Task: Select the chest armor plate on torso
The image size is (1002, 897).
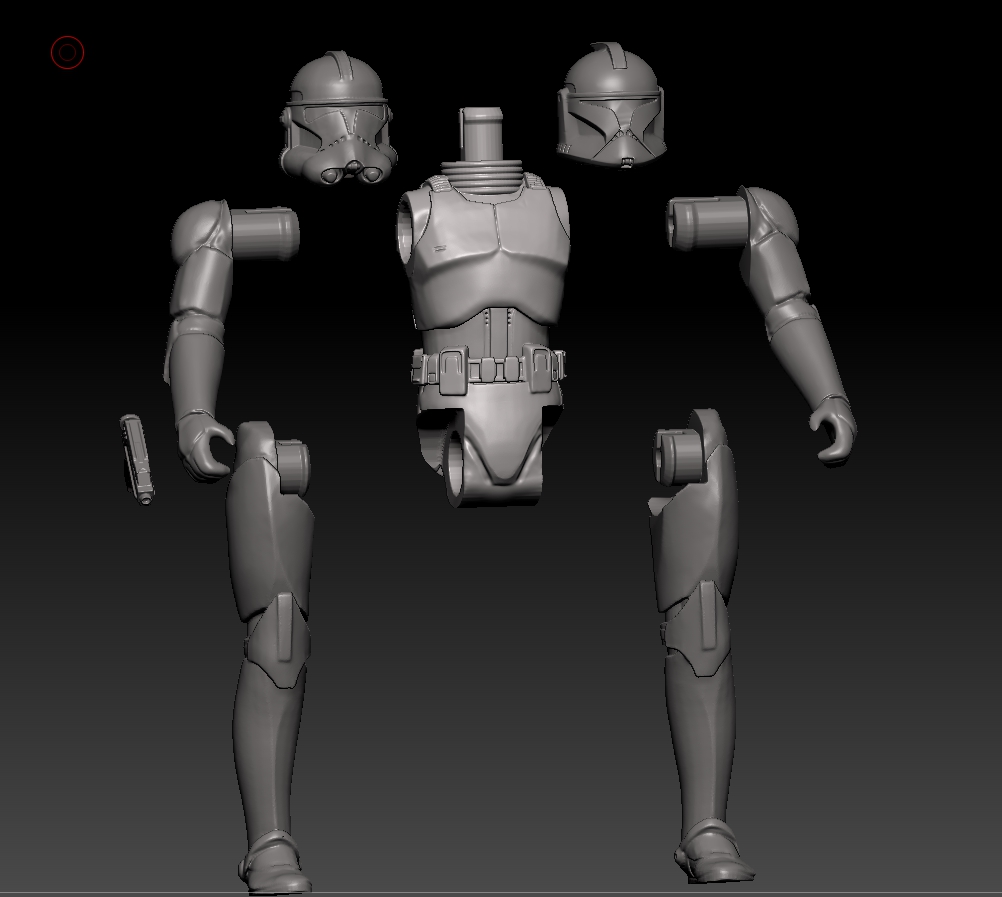Action: point(492,250)
